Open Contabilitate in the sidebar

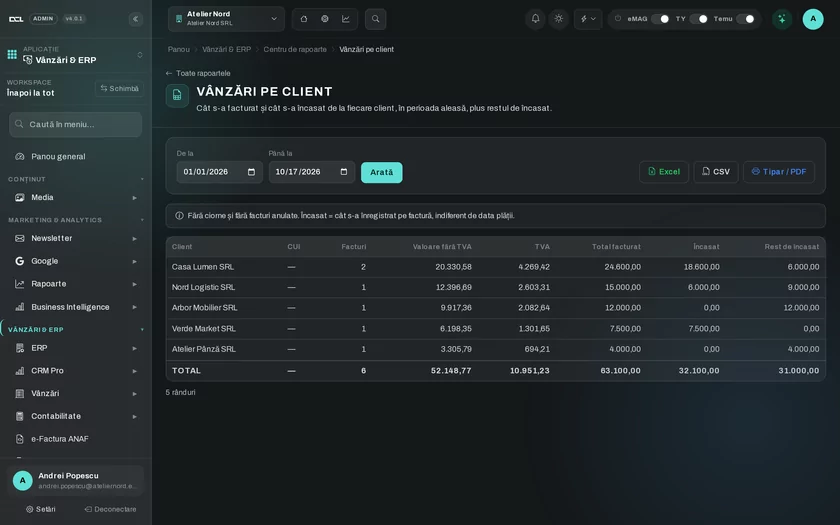pos(76,416)
